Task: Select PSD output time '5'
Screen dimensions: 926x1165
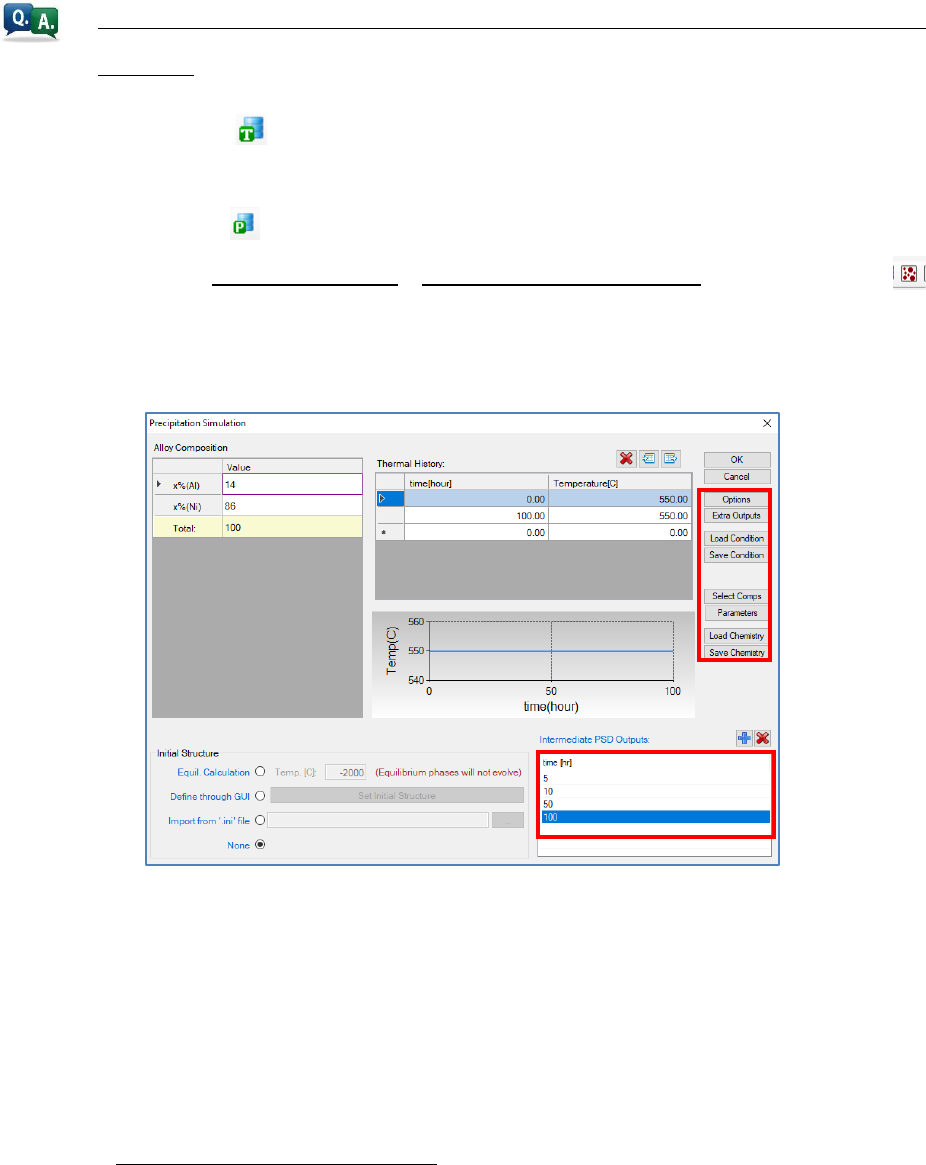Action: [655, 779]
